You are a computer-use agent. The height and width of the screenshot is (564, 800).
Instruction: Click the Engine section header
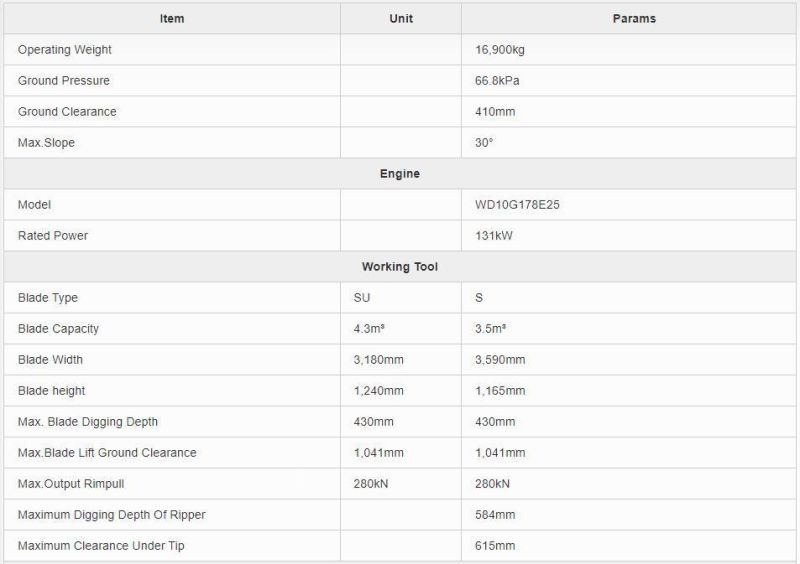[400, 174]
